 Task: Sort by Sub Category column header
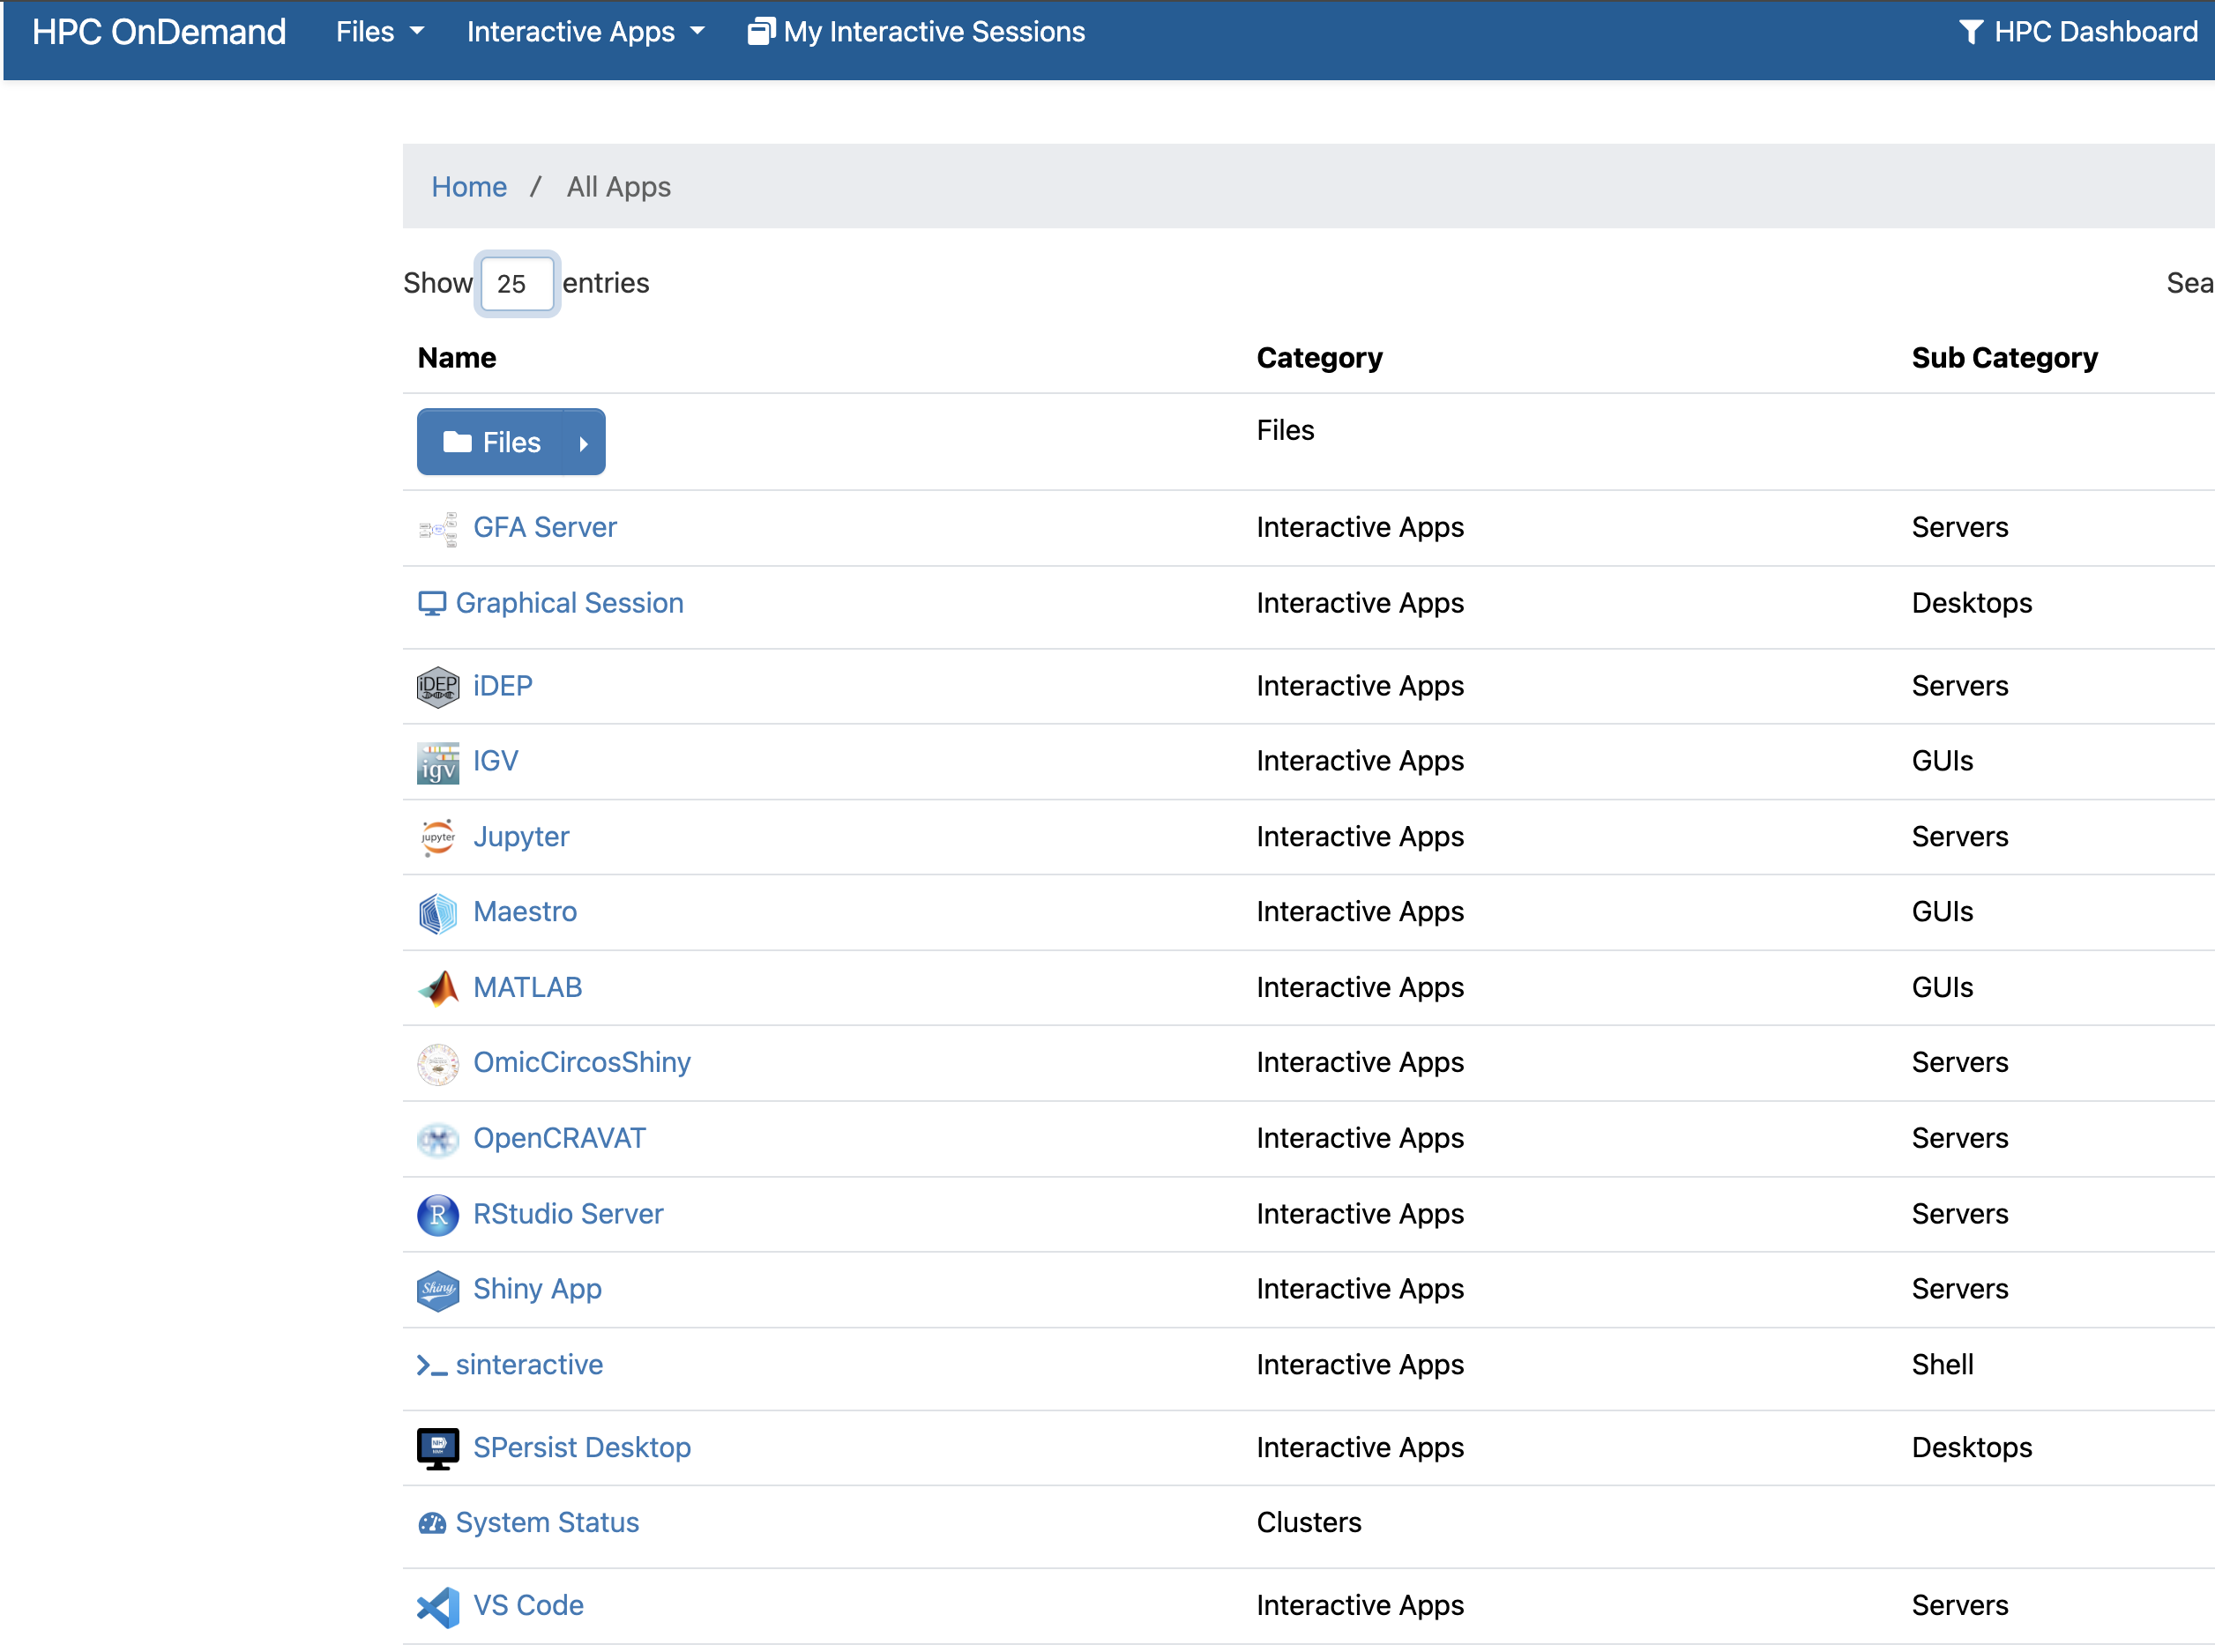click(x=2005, y=359)
